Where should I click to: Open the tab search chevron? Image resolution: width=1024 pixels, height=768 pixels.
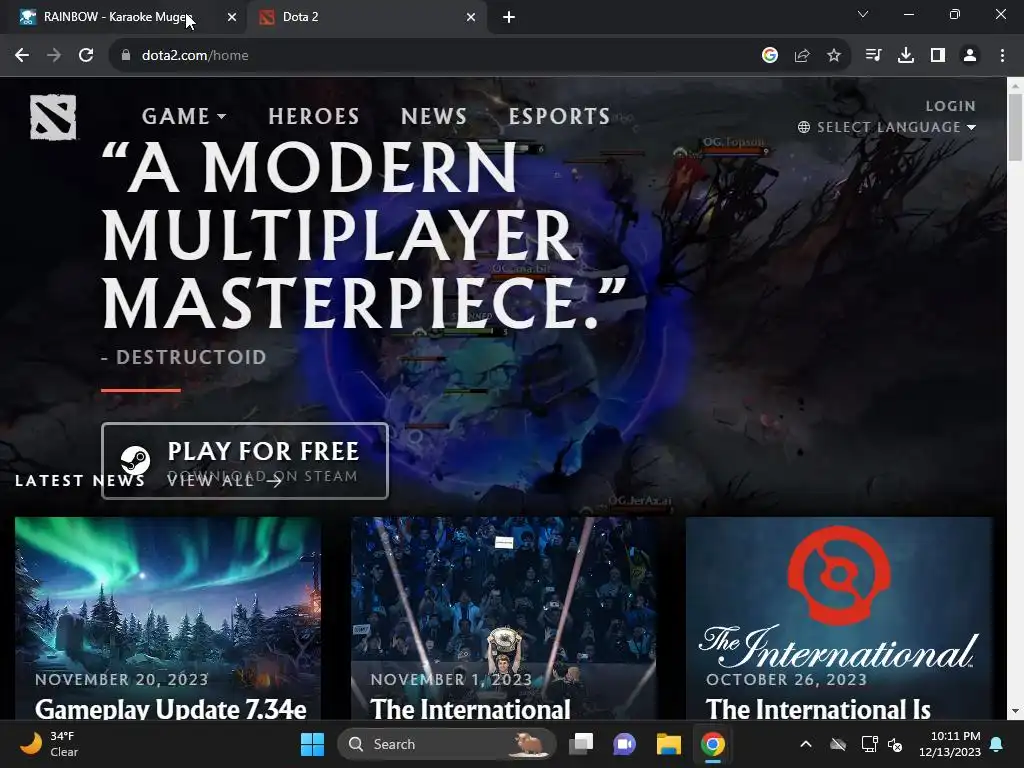point(863,14)
